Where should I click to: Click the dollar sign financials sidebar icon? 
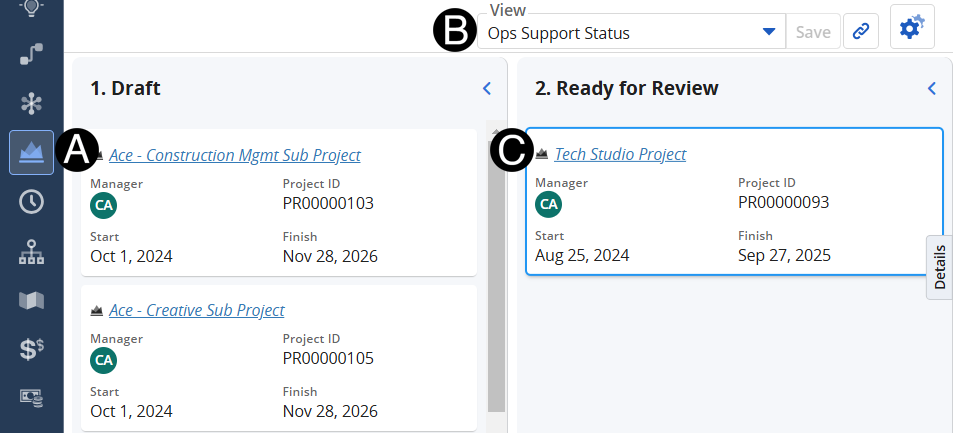[x=31, y=349]
